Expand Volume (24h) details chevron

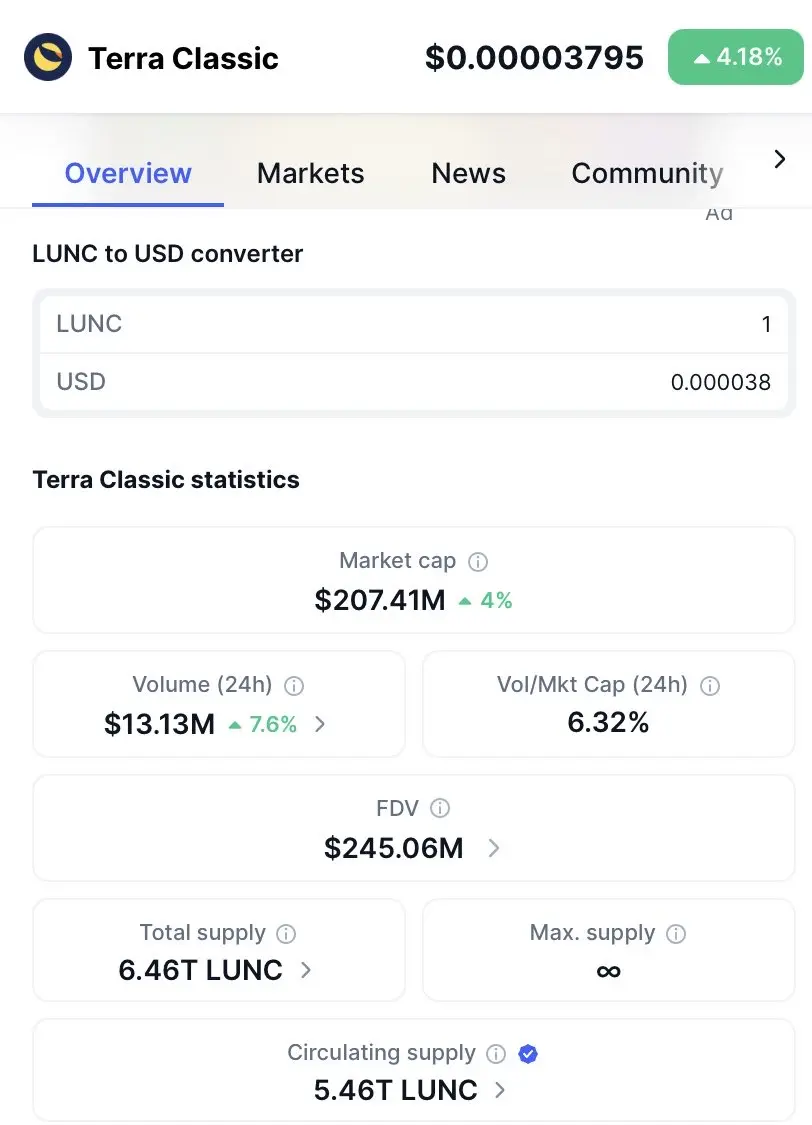click(320, 724)
